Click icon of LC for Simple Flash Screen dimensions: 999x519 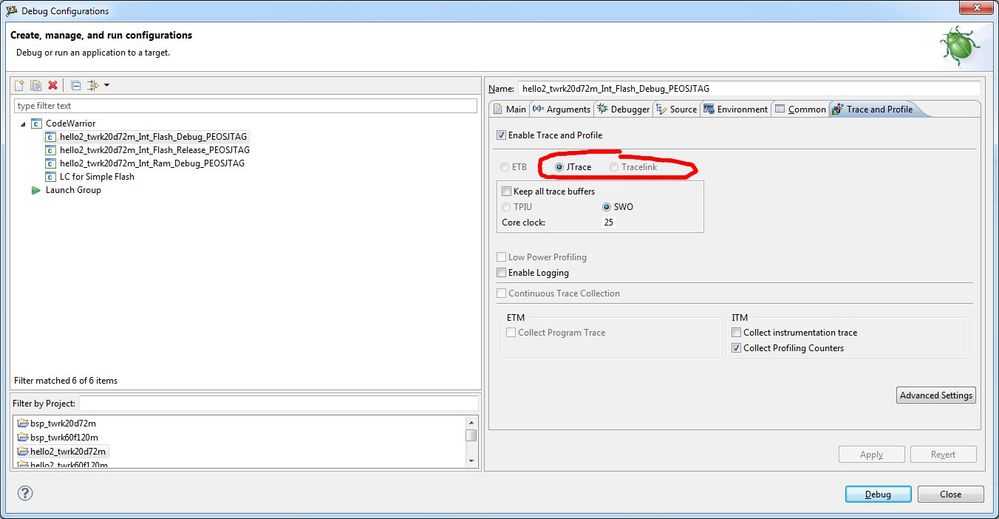50,177
